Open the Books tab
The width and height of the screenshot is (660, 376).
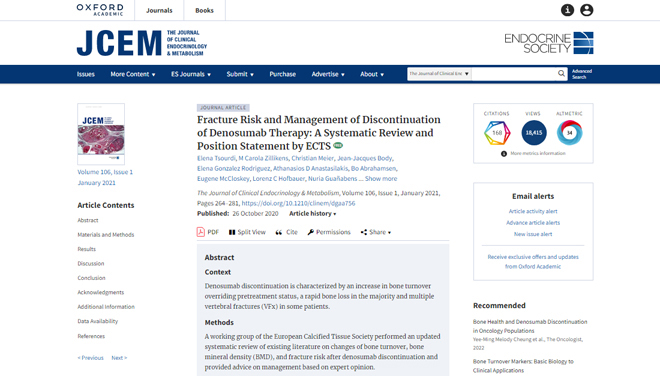(205, 10)
